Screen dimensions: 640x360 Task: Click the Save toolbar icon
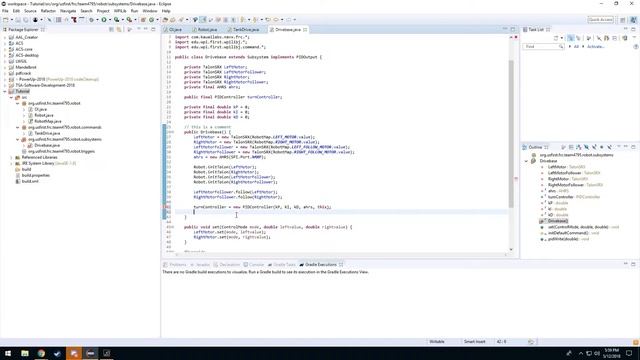pos(18,20)
